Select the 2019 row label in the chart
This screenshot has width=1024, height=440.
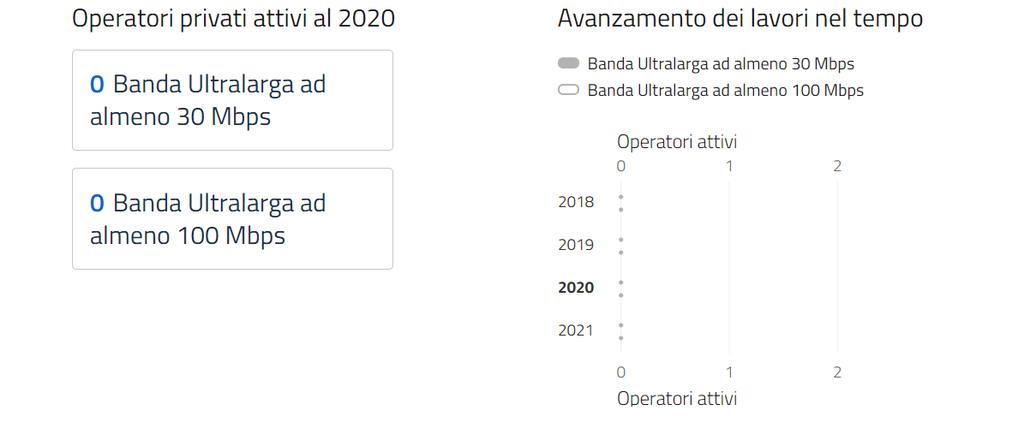[x=576, y=245]
